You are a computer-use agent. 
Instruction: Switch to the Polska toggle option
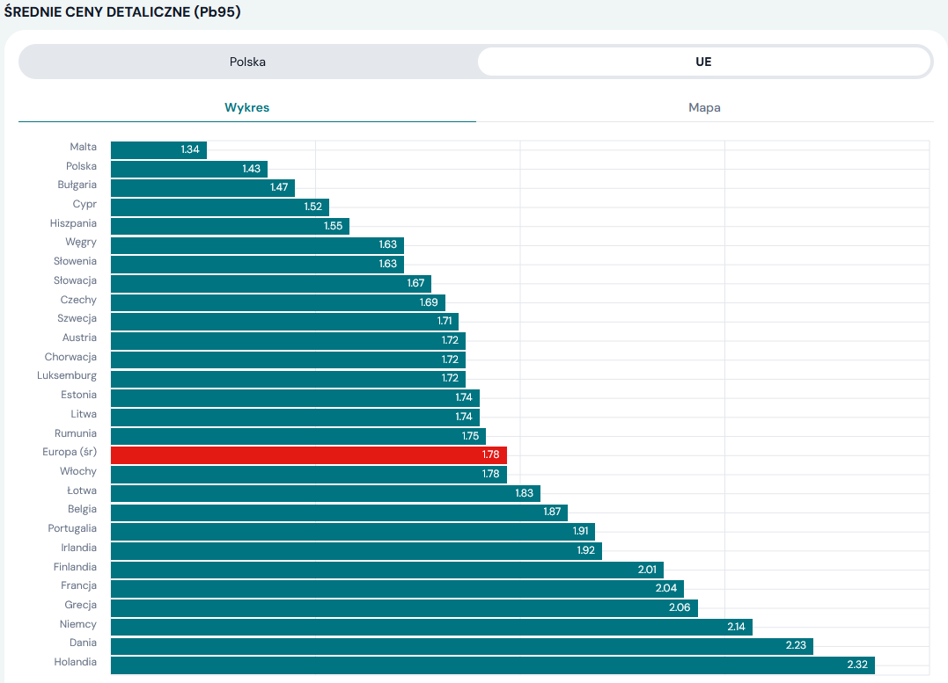tap(247, 62)
